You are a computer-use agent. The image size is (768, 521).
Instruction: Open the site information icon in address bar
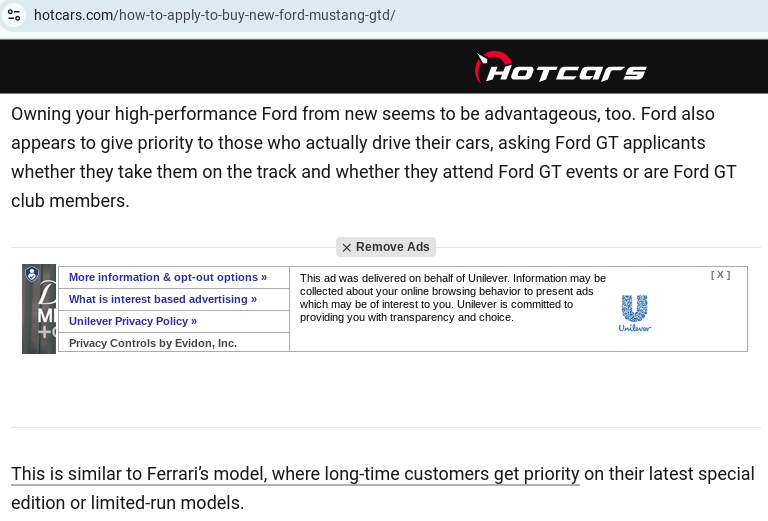[x=14, y=15]
